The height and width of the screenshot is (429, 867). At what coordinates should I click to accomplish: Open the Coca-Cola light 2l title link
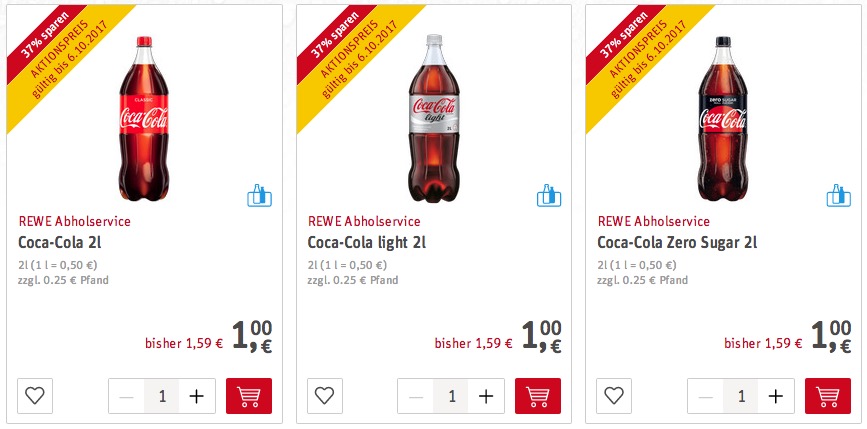(366, 242)
